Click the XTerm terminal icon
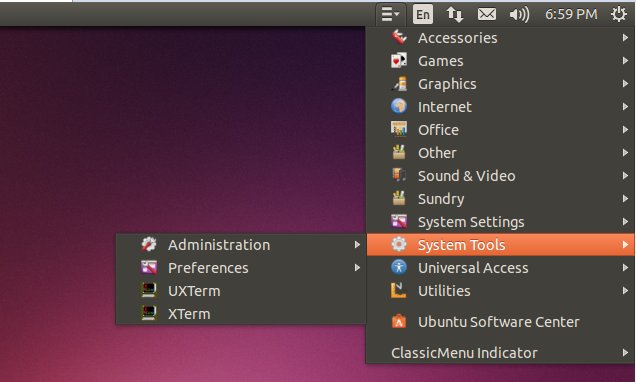The width and height of the screenshot is (636, 382). pos(149,313)
